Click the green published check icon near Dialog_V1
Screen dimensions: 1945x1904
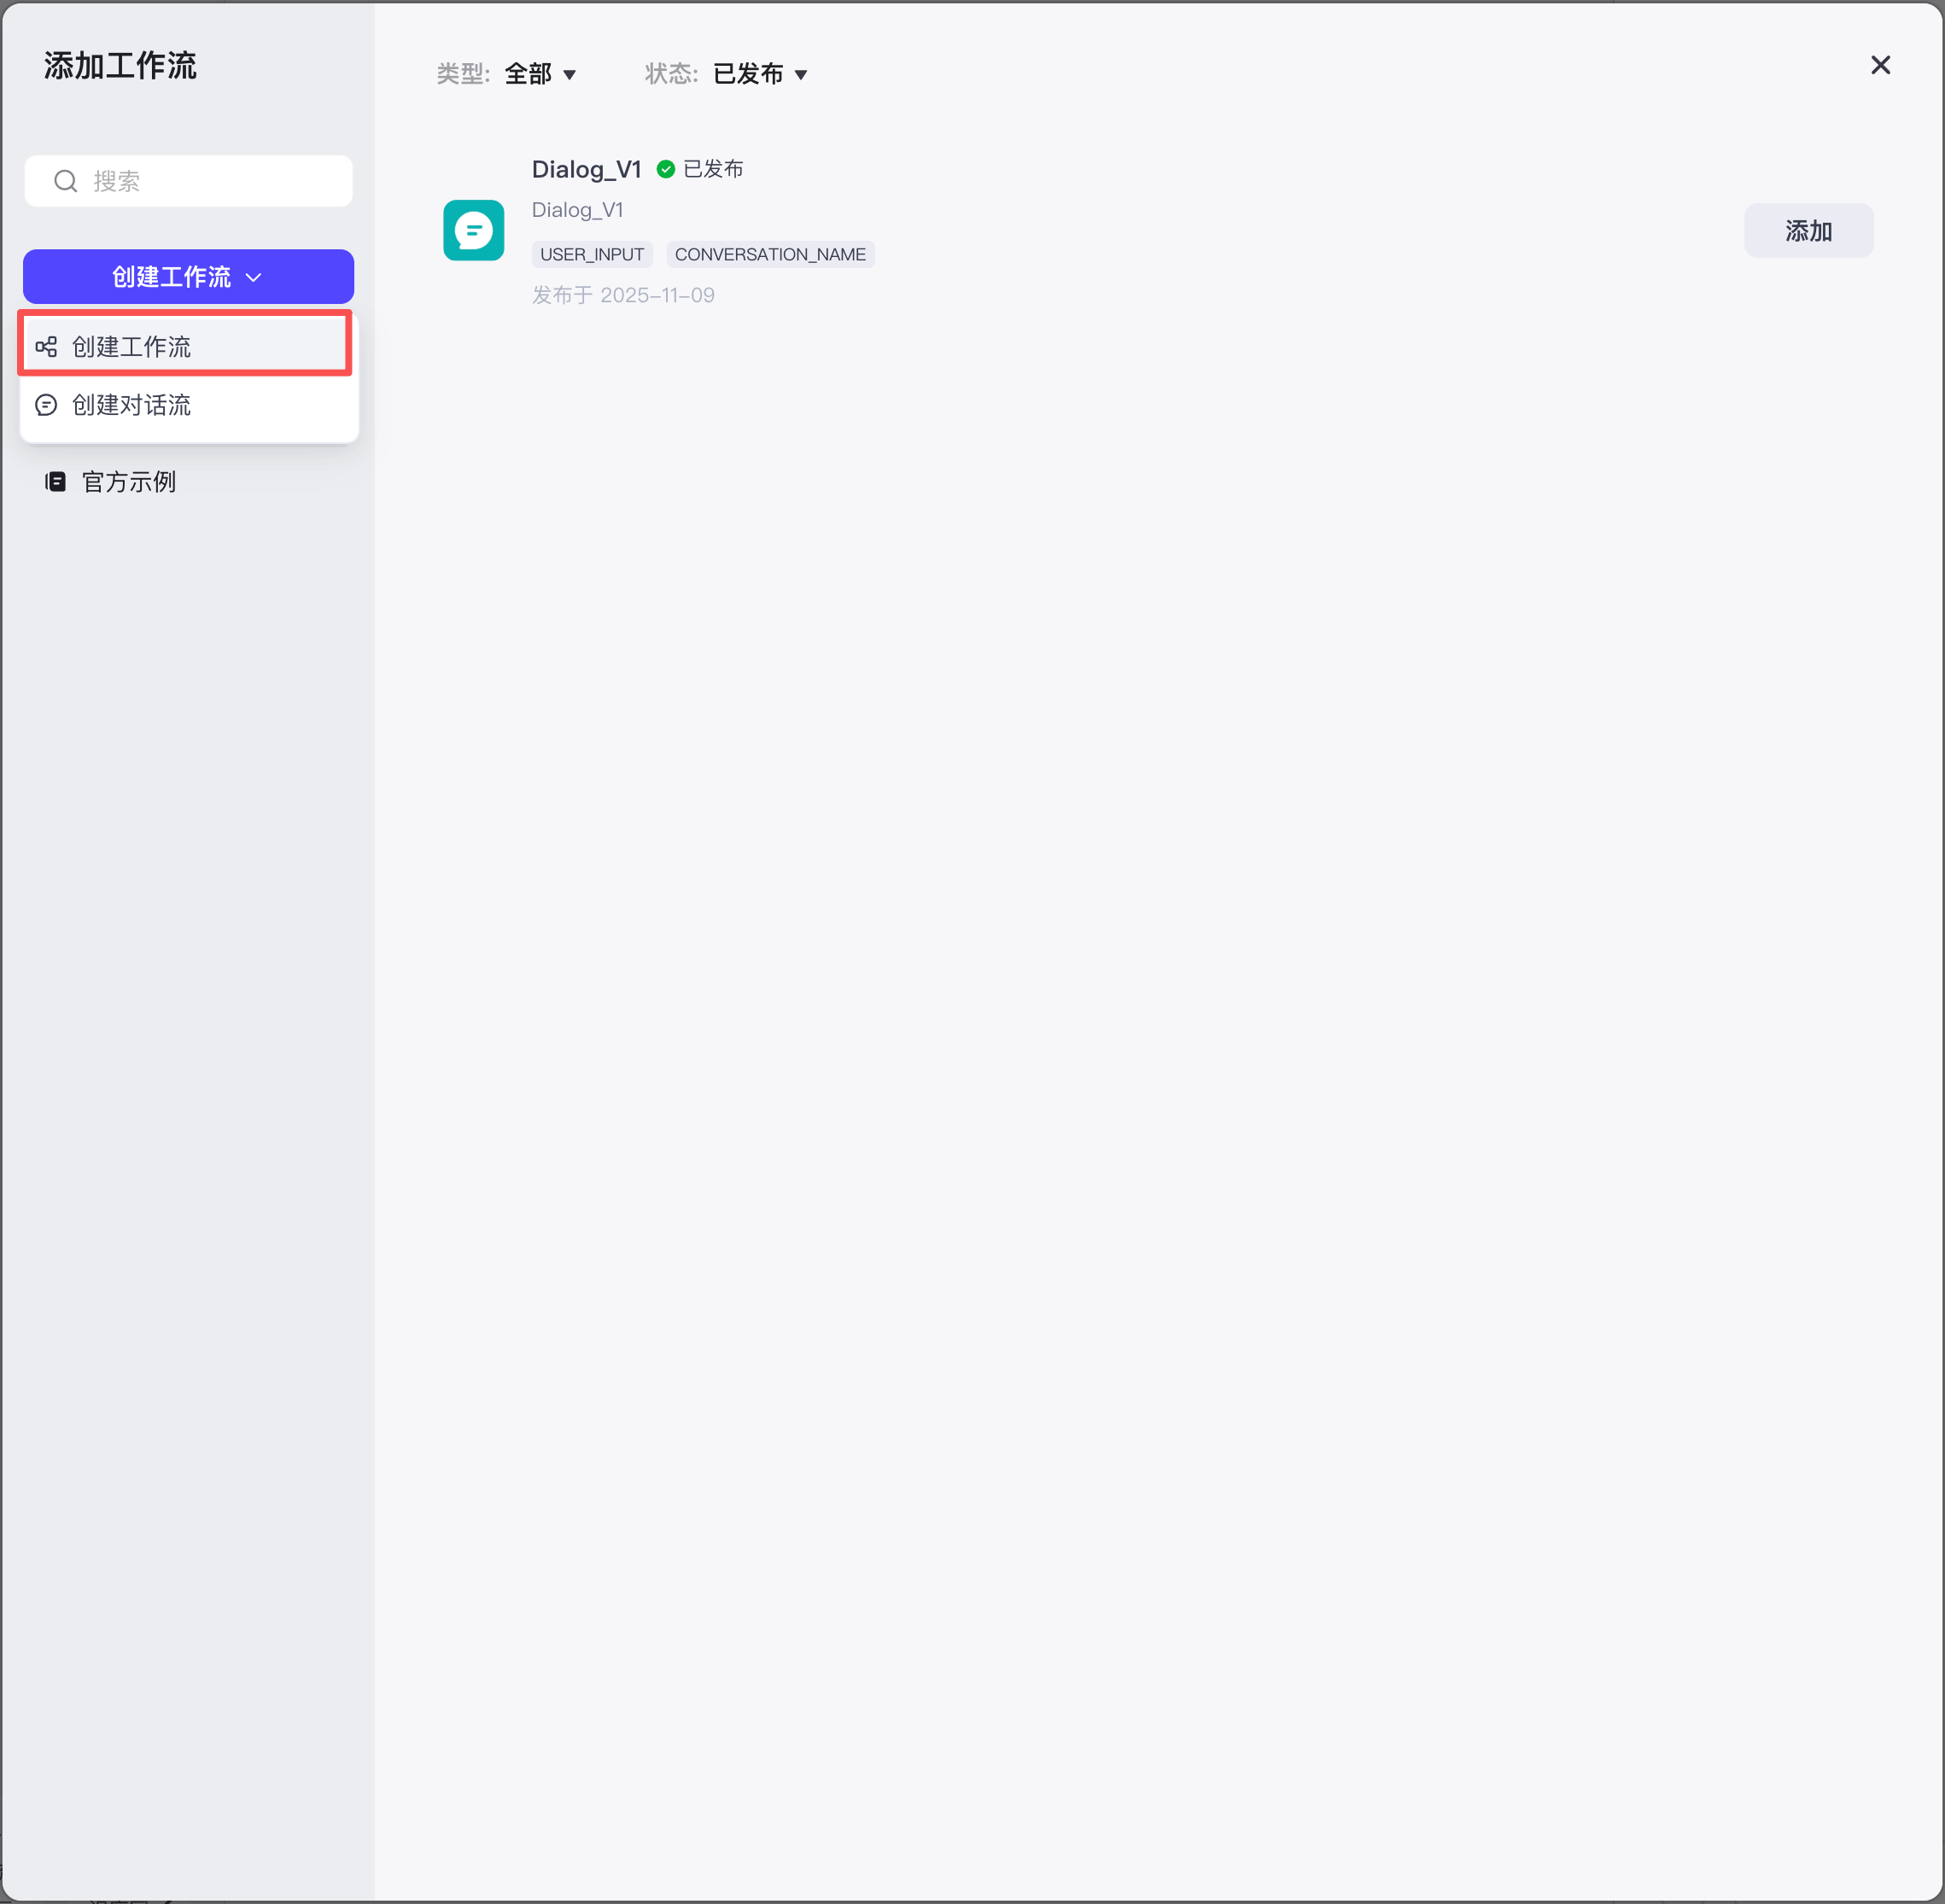click(x=666, y=168)
